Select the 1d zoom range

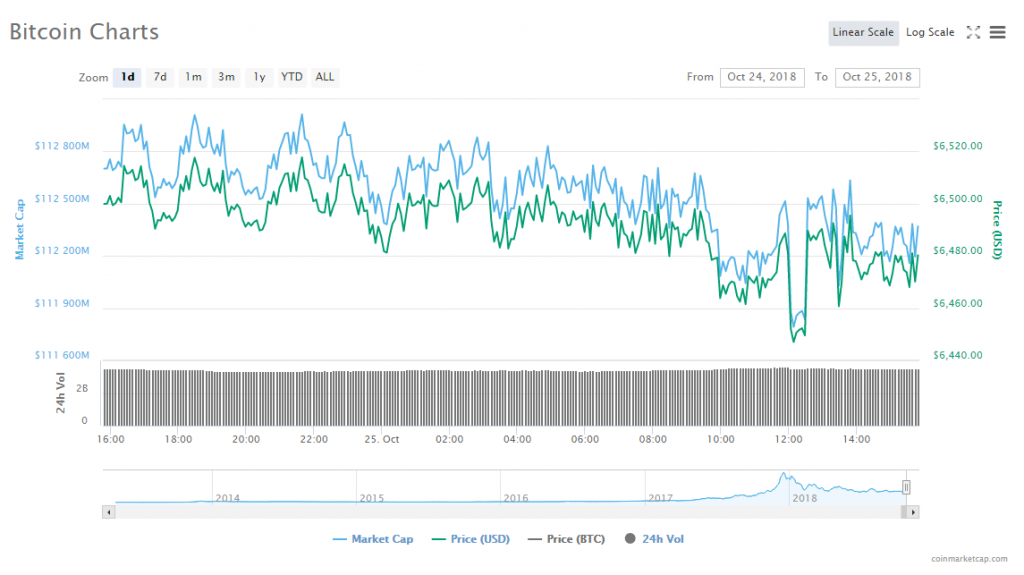[127, 77]
